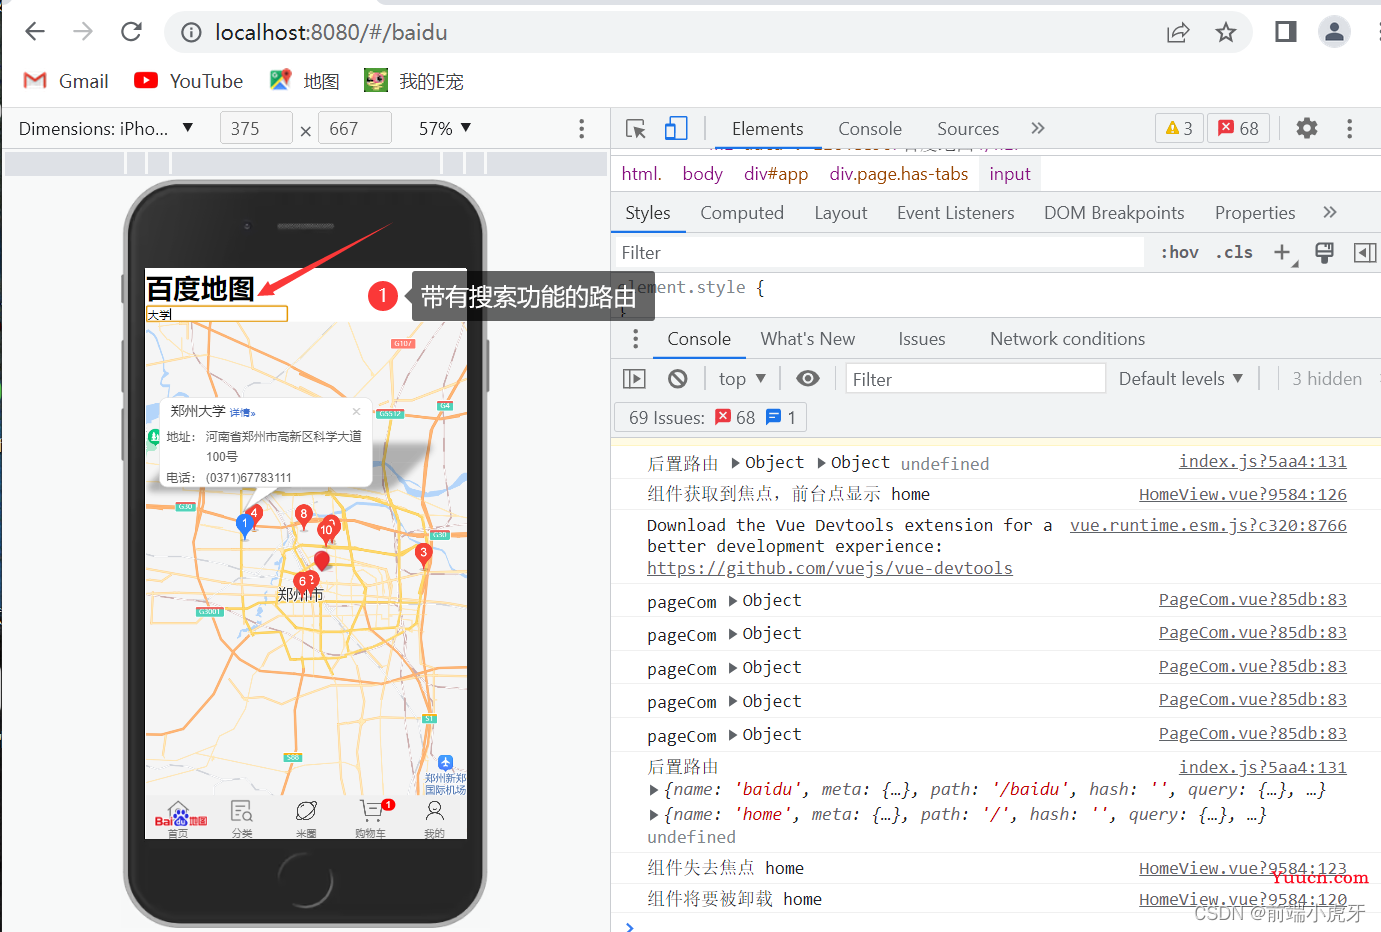This screenshot has height=932, width=1381.
Task: Select the div#app breadcrumb
Action: (x=776, y=174)
